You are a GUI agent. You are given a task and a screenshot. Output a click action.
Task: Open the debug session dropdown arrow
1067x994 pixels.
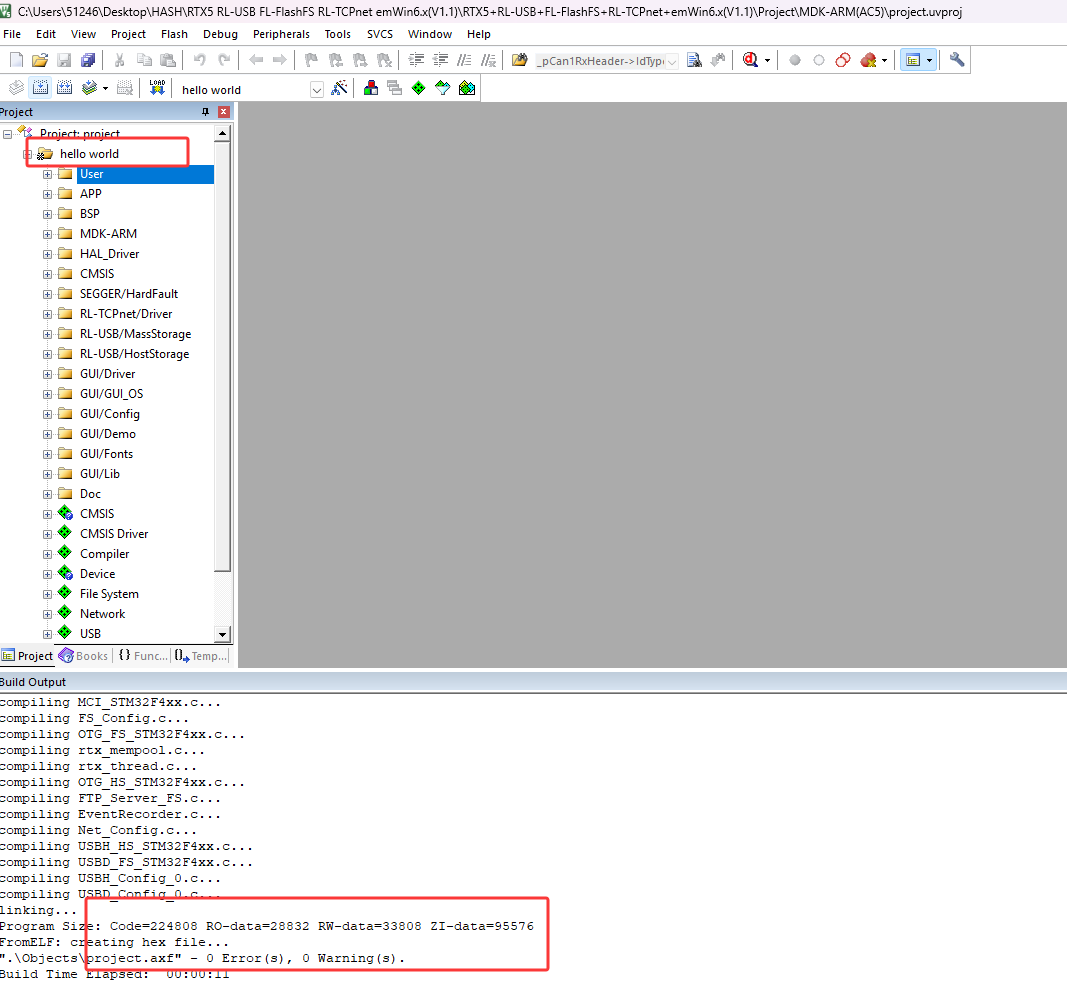pos(768,61)
